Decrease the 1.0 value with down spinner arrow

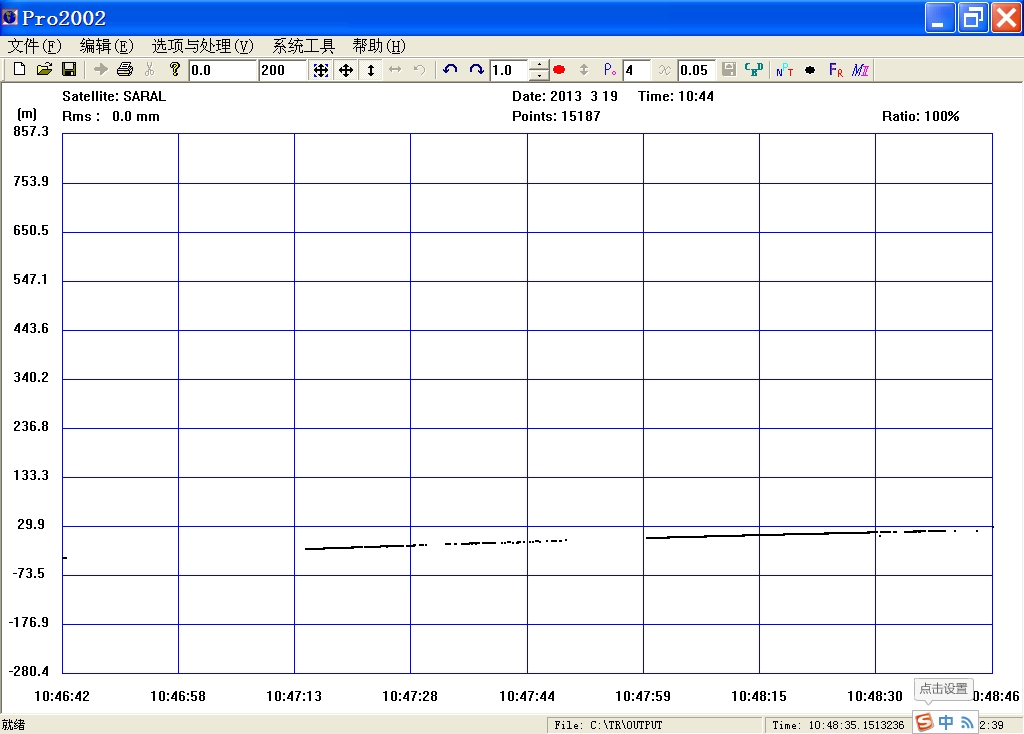coord(539,75)
